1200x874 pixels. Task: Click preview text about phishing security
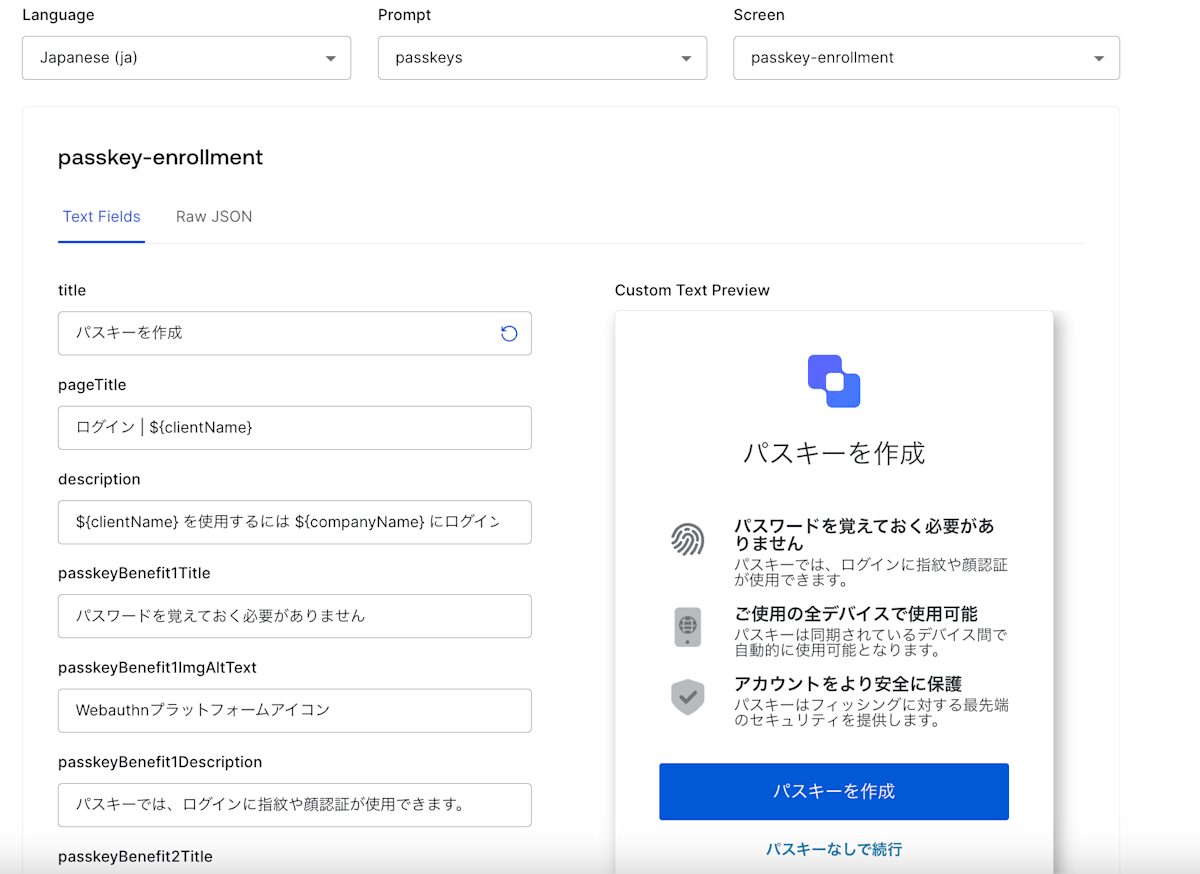(x=871, y=713)
